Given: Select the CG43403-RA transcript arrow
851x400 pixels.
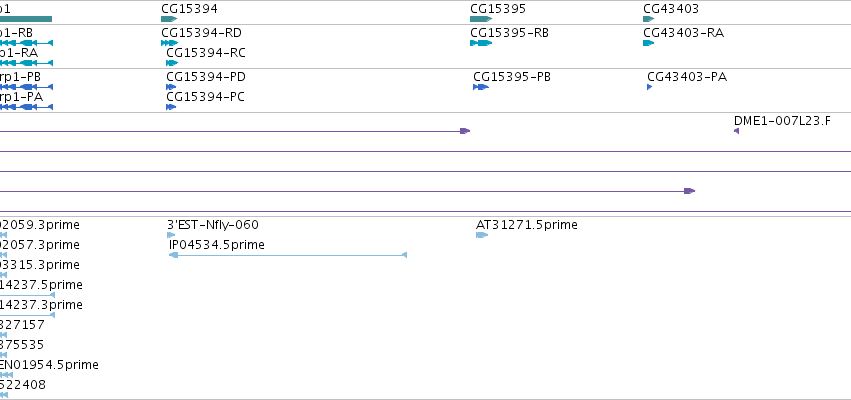Looking at the screenshot, I should 649,43.
